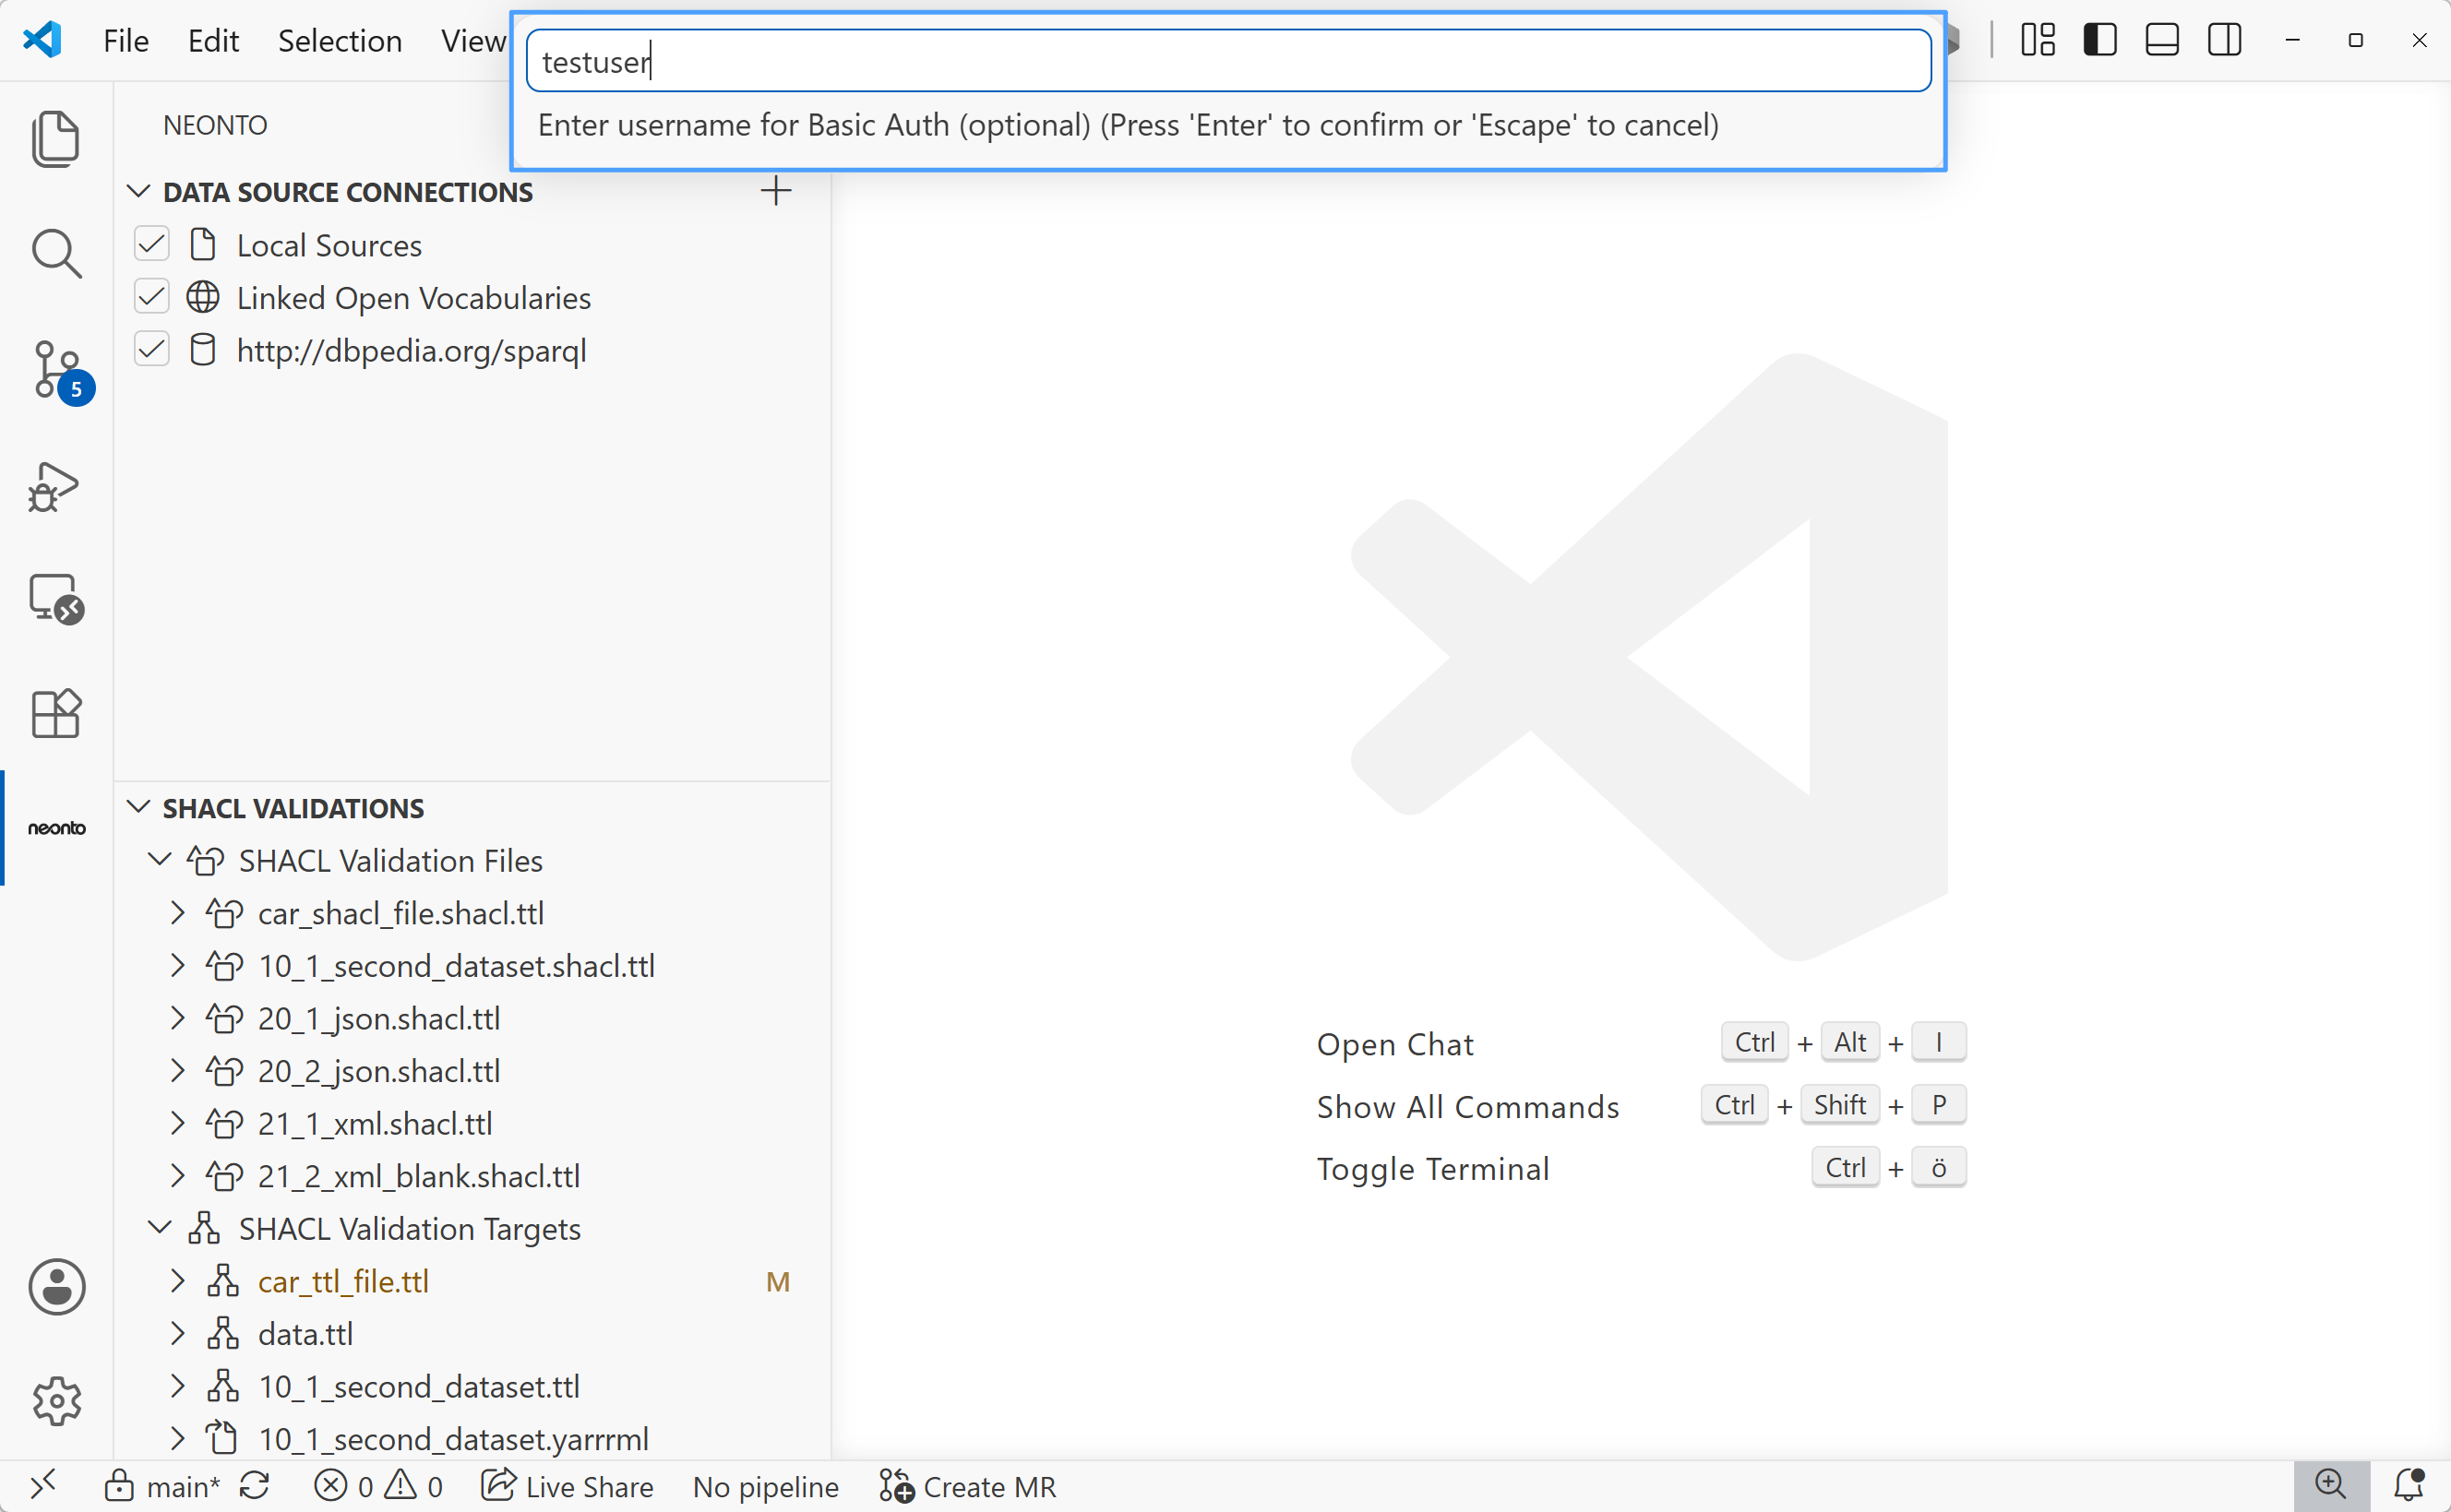The image size is (2451, 1512).
Task: Expand car_ttl_file.ttl node
Action: pyautogui.click(x=178, y=1281)
